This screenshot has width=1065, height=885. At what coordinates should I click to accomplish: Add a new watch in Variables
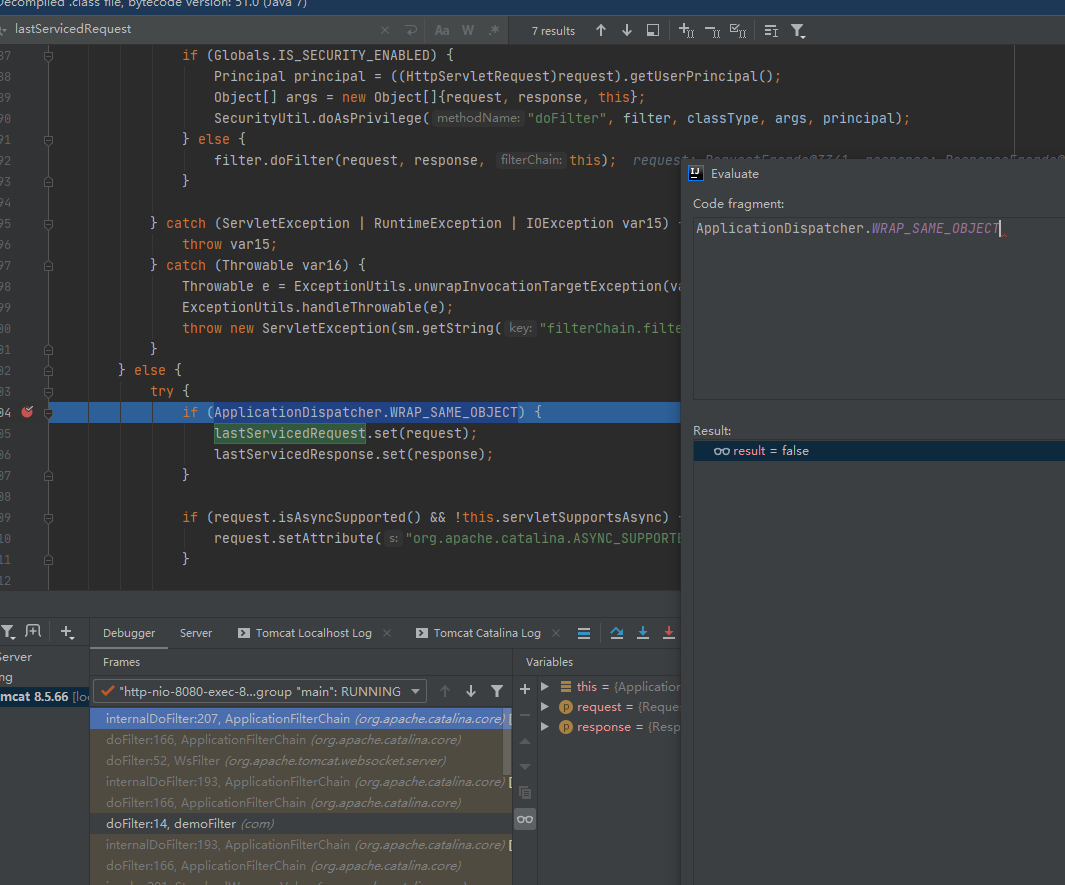click(525, 689)
